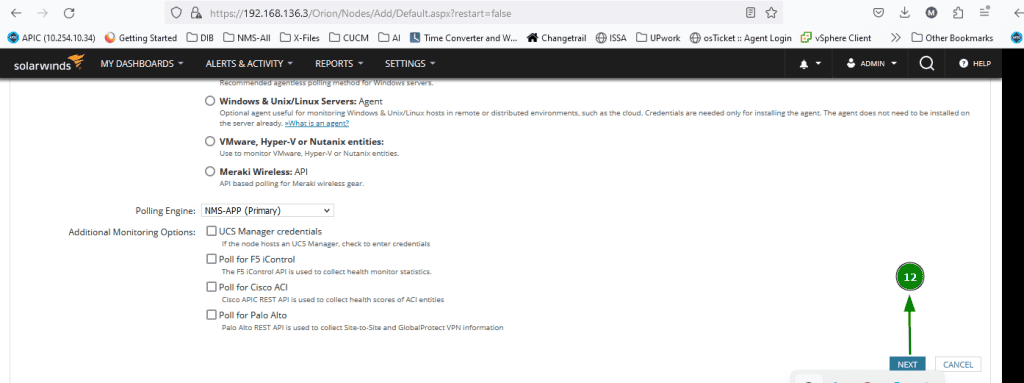Open the X-Files bookmarks folder

coord(299,38)
